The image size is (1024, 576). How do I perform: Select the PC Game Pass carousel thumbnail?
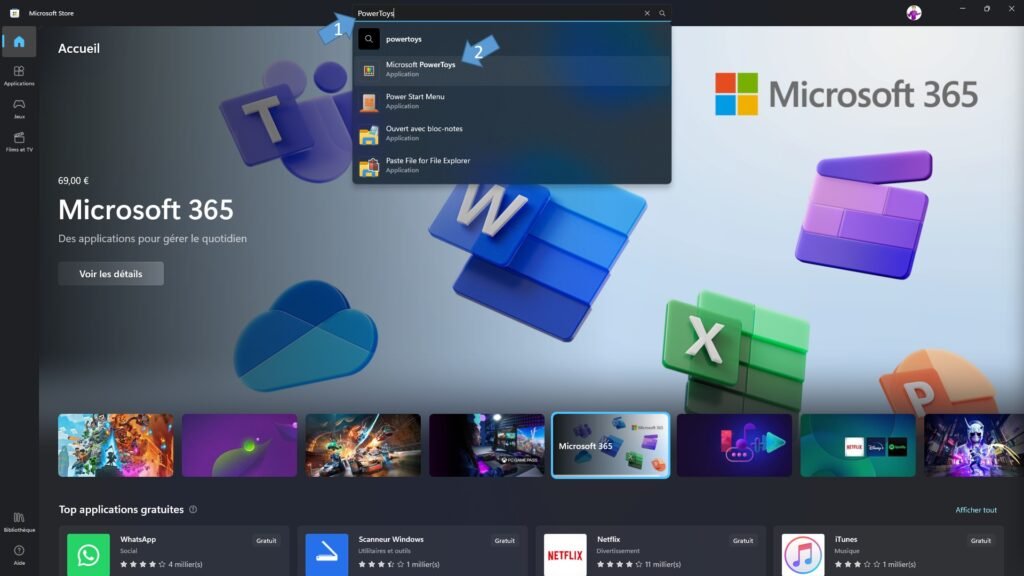(x=487, y=445)
